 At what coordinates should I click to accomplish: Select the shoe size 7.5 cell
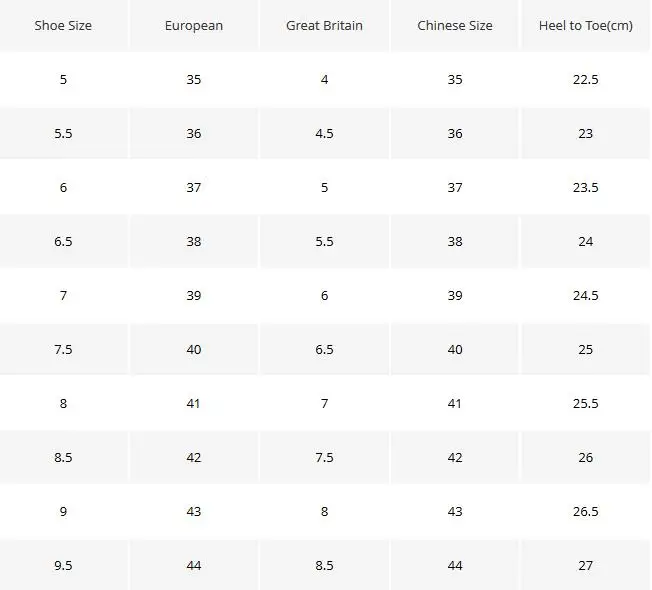(x=63, y=349)
